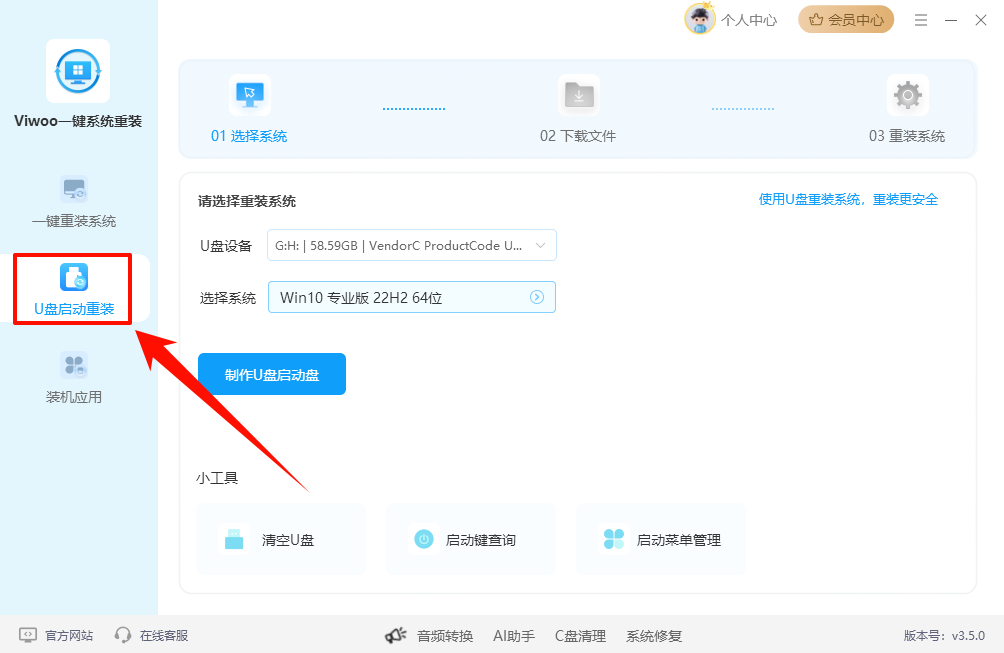The height and width of the screenshot is (653, 1004).
Task: Open 在线客服 online support
Action: point(164,636)
